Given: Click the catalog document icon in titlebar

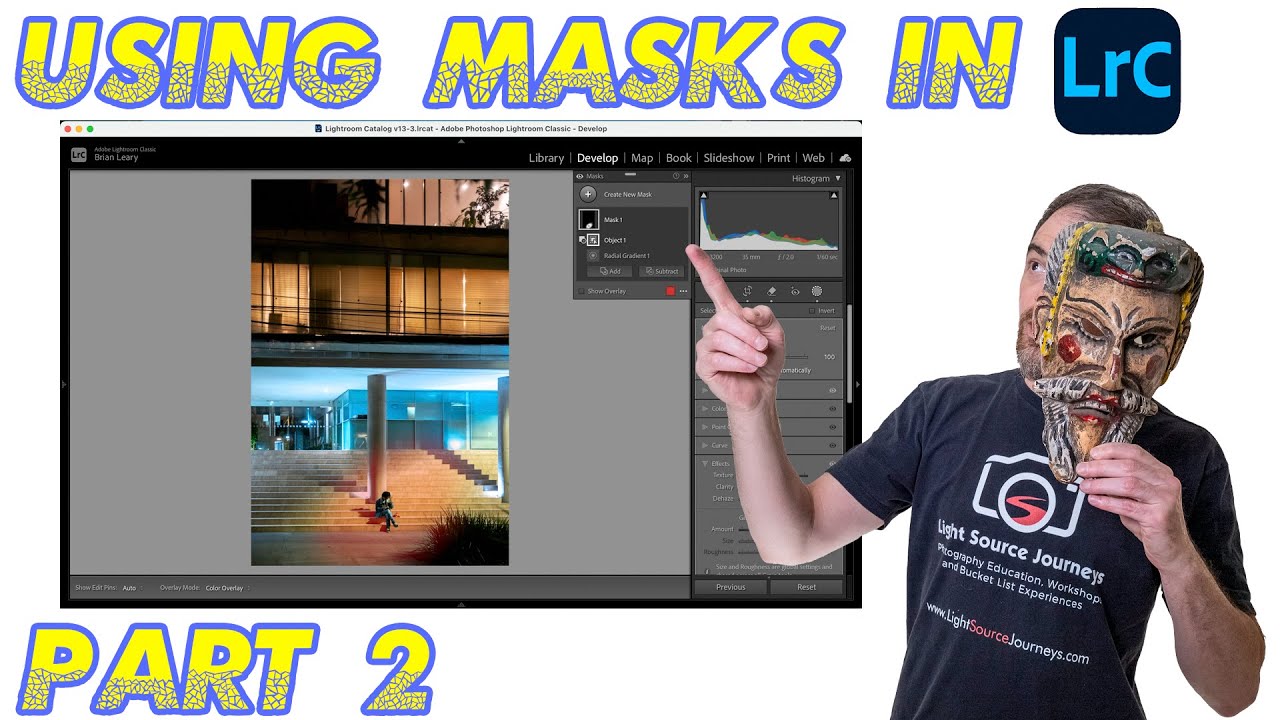Looking at the screenshot, I should click(x=318, y=129).
